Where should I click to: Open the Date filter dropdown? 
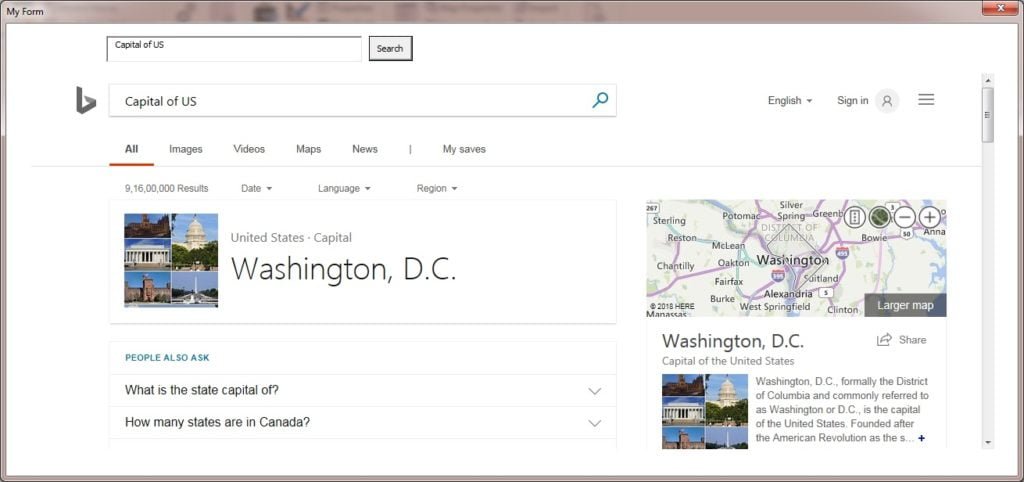(x=257, y=188)
